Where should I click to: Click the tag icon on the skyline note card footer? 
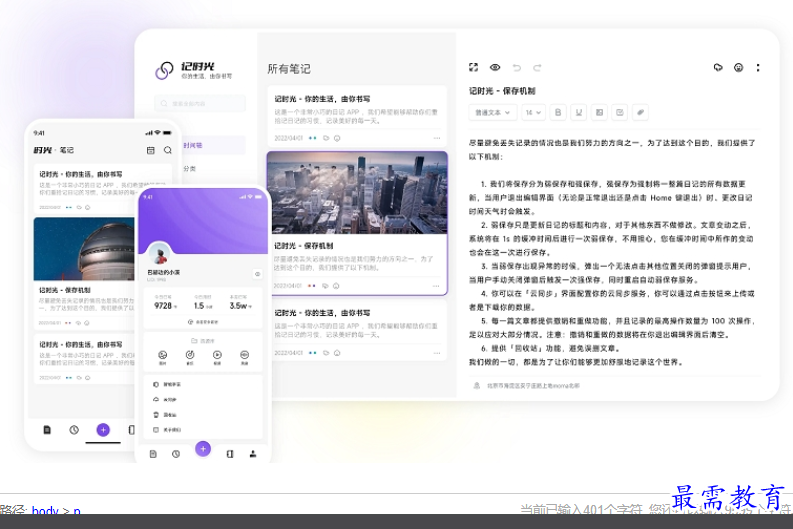325,286
